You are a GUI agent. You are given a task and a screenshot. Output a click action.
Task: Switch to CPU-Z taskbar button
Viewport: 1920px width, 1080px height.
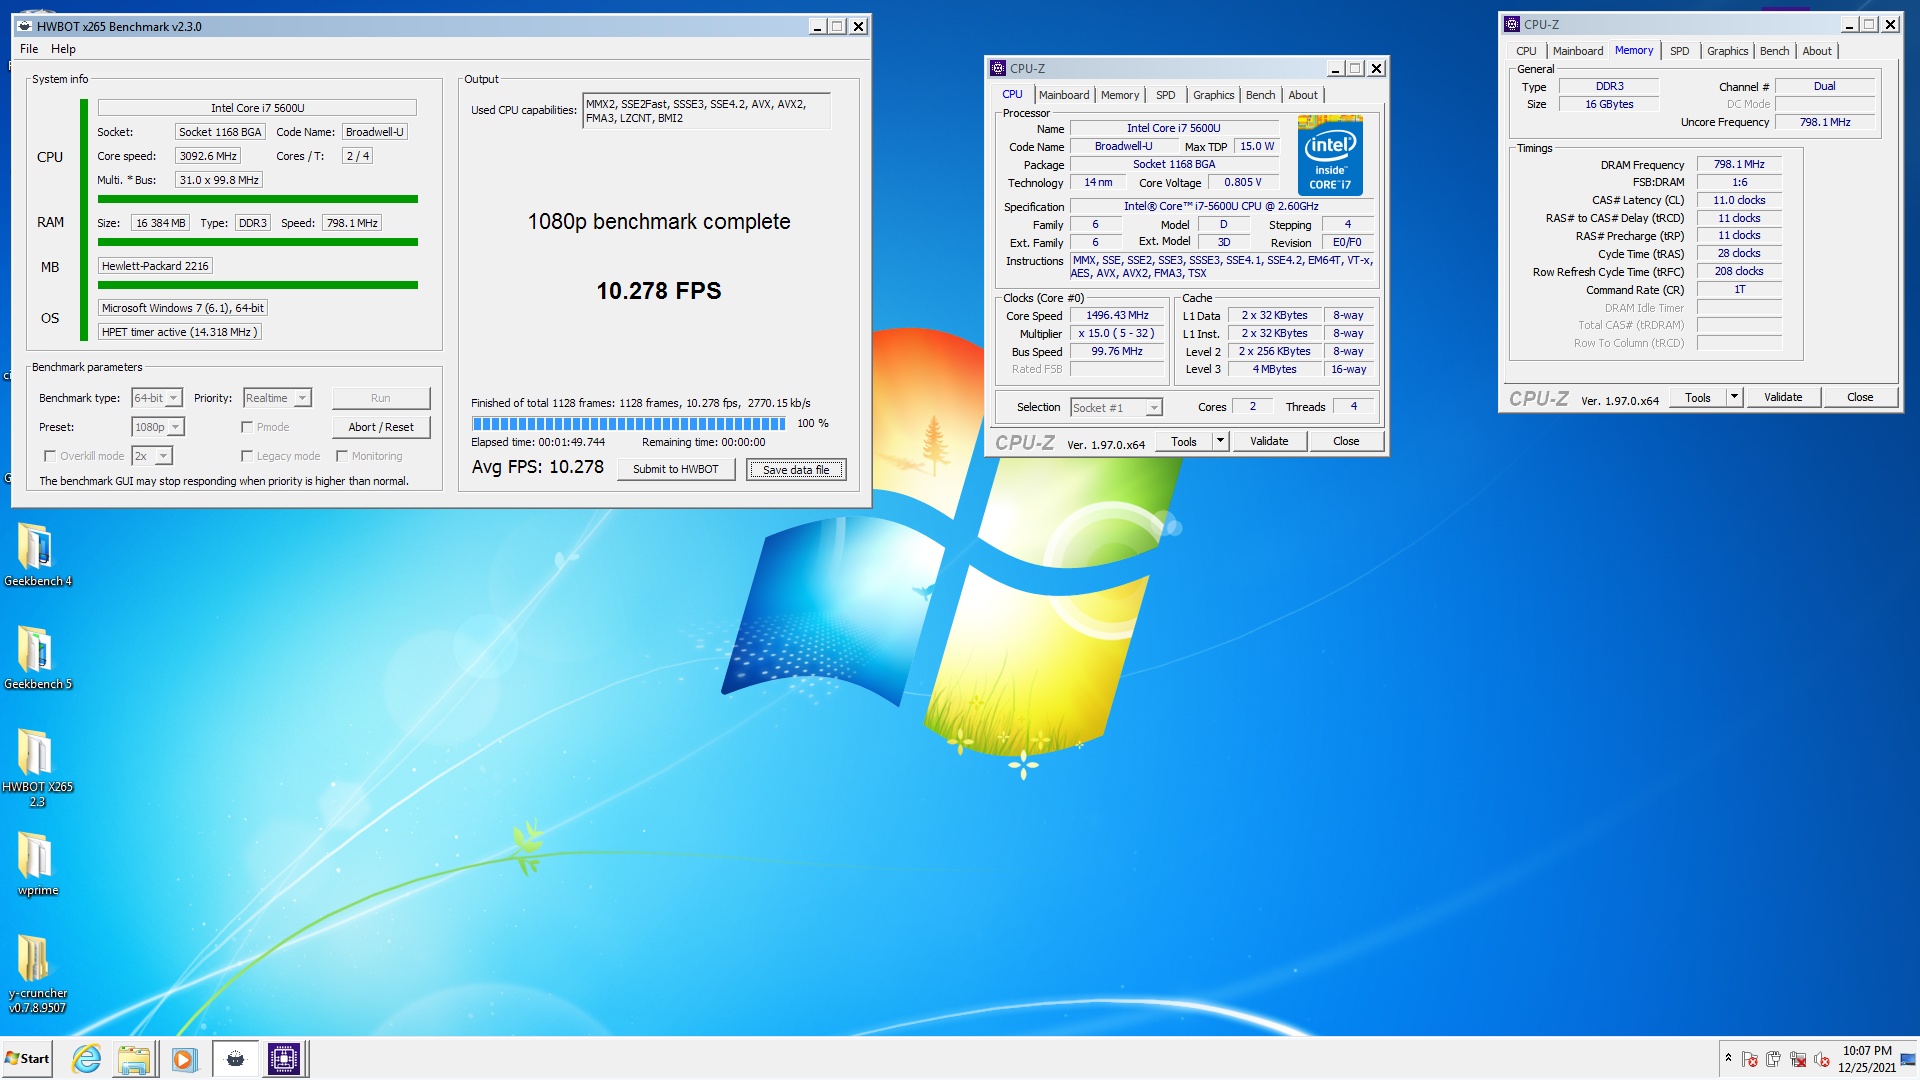pyautogui.click(x=284, y=1058)
